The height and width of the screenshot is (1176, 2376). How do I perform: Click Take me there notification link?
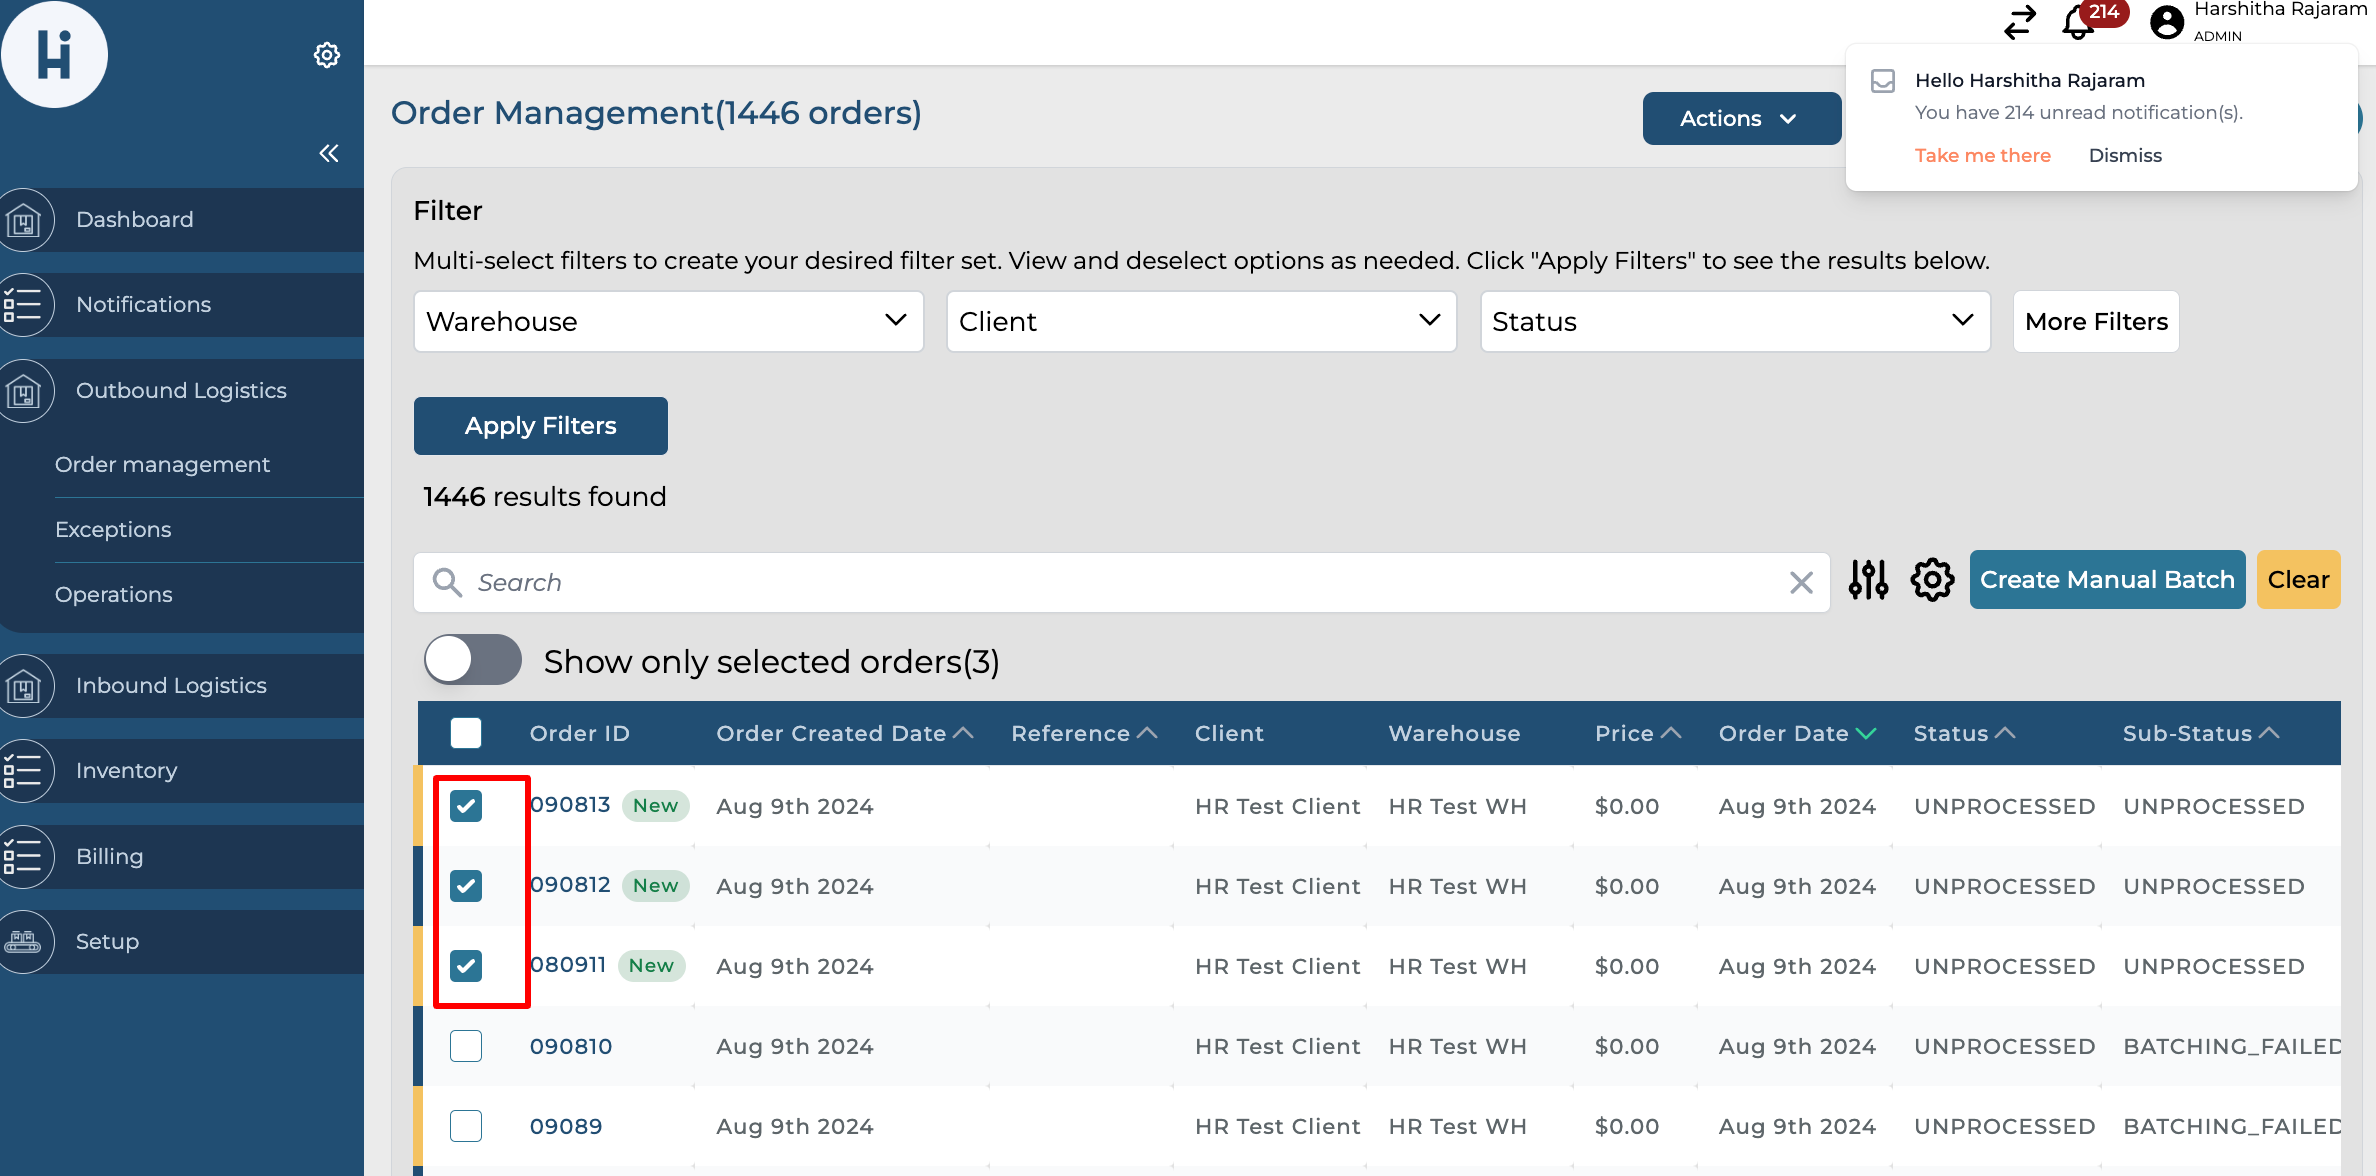click(1982, 155)
